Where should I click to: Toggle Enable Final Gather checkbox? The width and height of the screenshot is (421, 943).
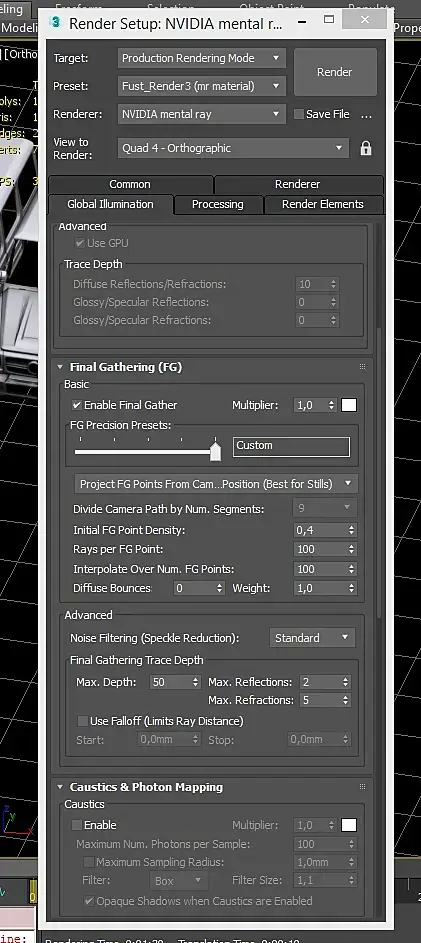click(x=76, y=405)
